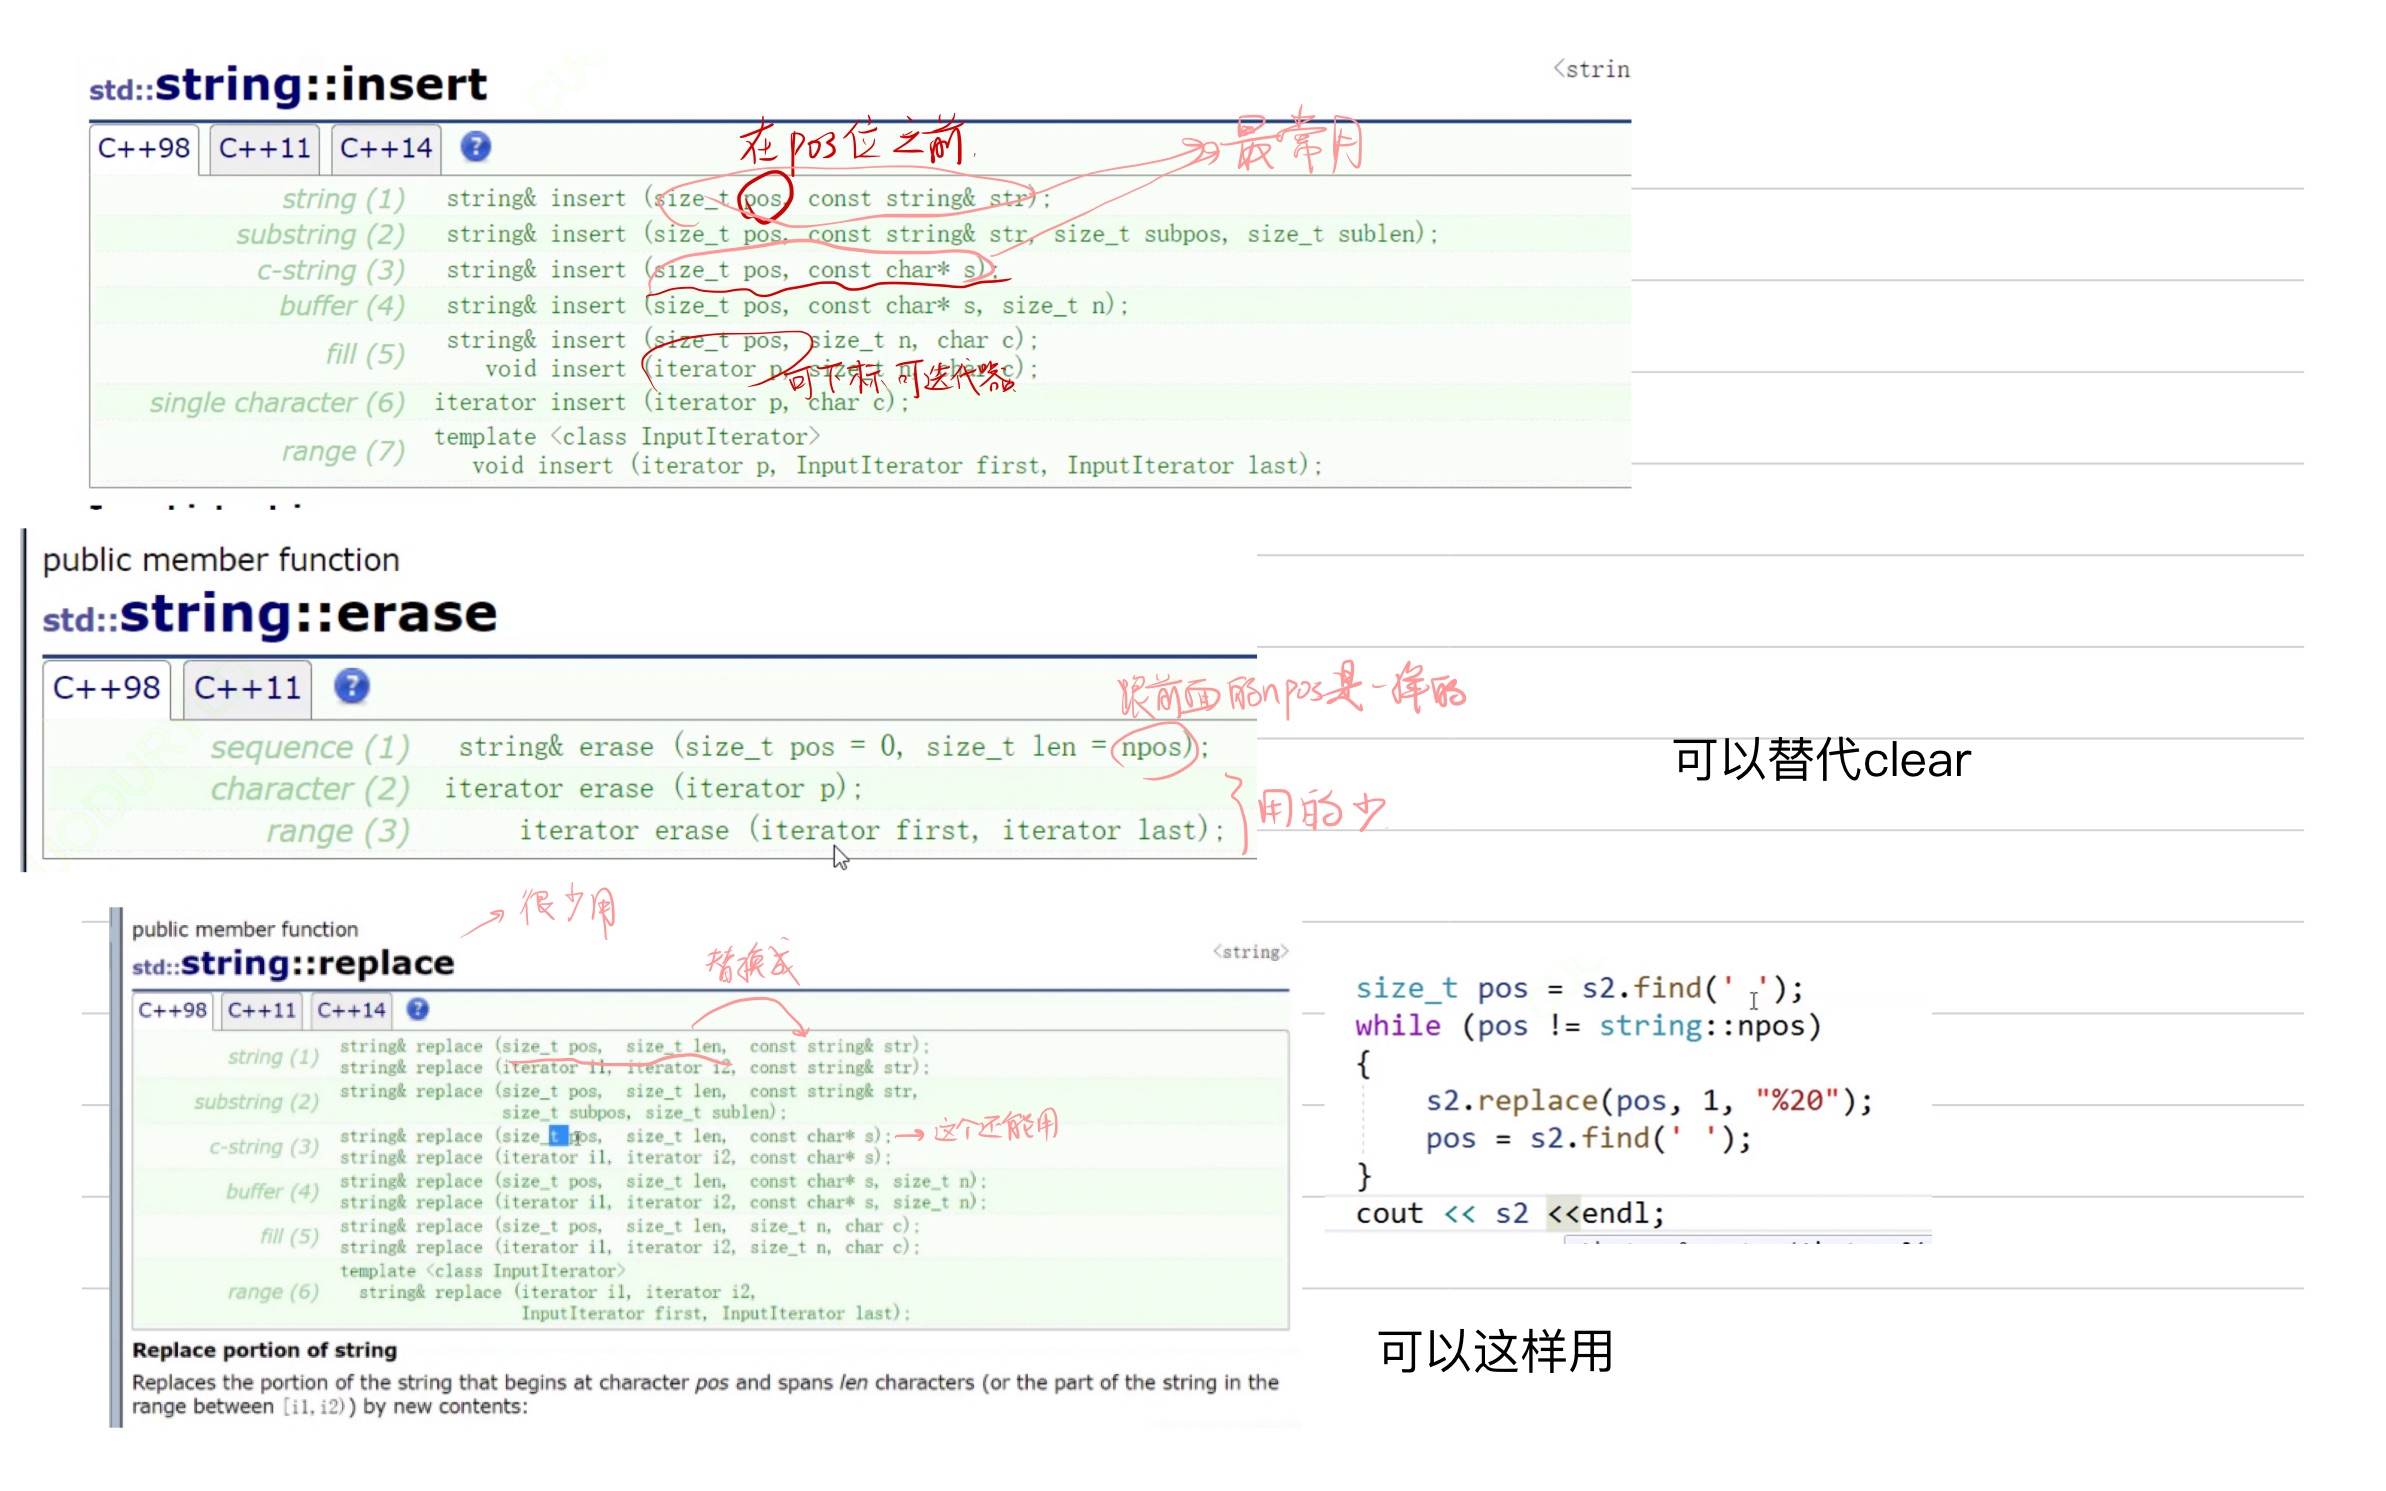Click the help icon beside C++14 in the replace section
Viewport: 2386px width, 1491px height.
point(418,1009)
